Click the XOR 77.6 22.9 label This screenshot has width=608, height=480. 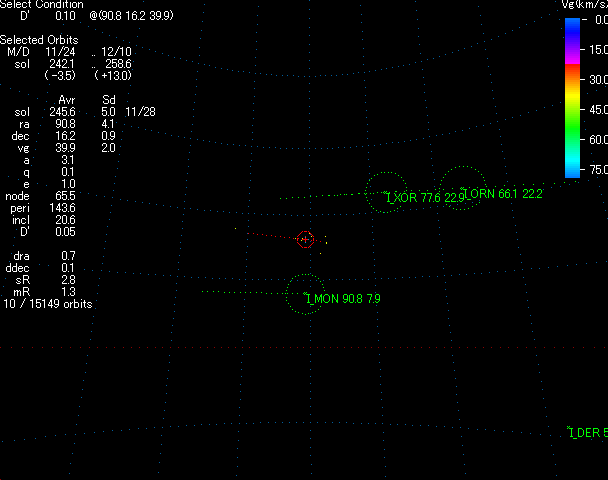(x=426, y=198)
